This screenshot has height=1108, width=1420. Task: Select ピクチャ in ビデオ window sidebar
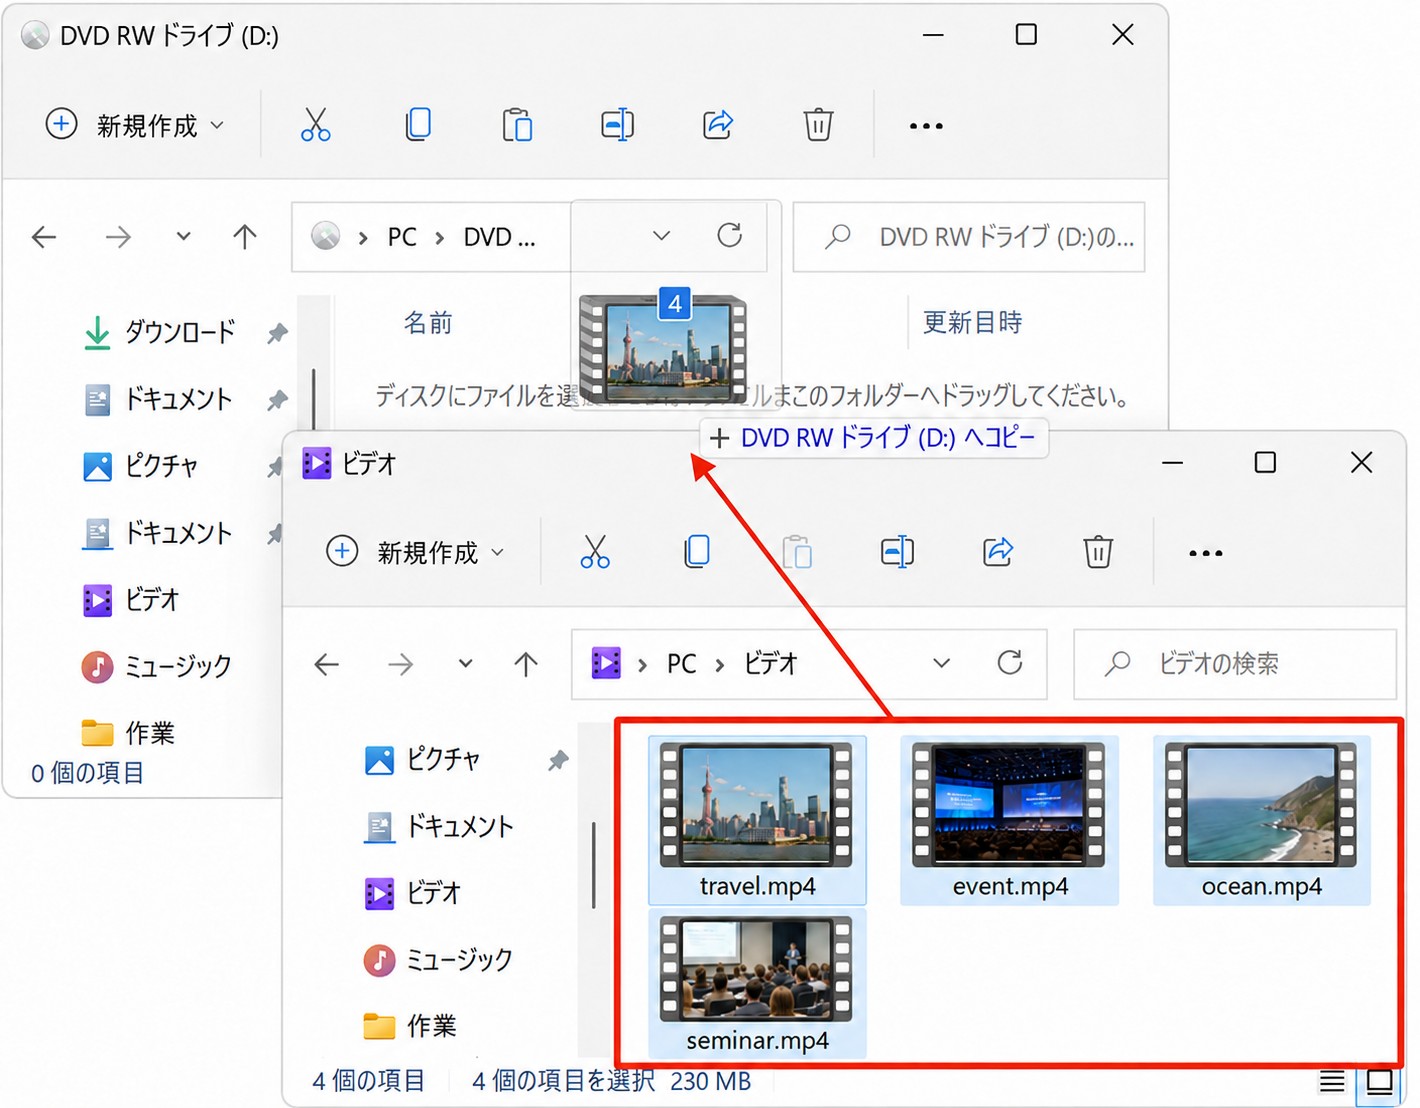(x=423, y=760)
